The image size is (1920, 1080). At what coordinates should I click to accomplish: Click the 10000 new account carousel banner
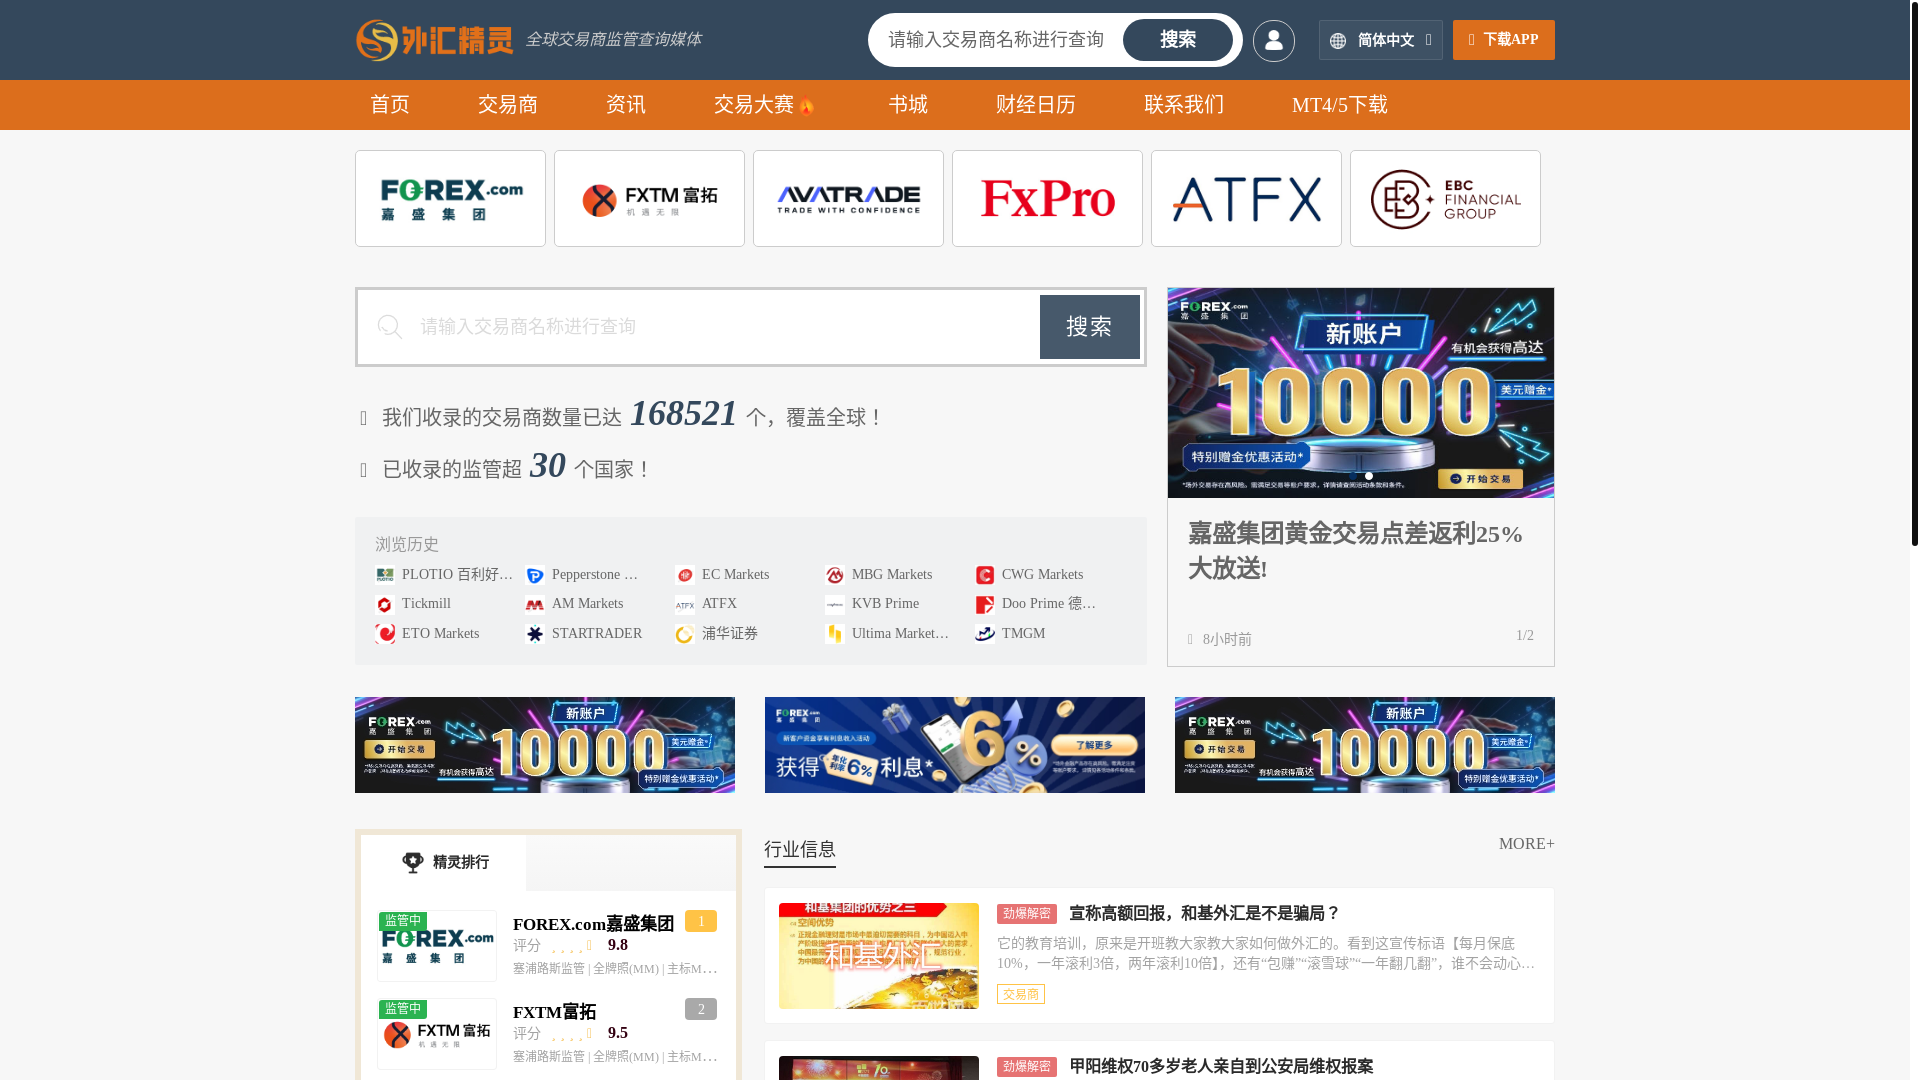(x=1361, y=393)
